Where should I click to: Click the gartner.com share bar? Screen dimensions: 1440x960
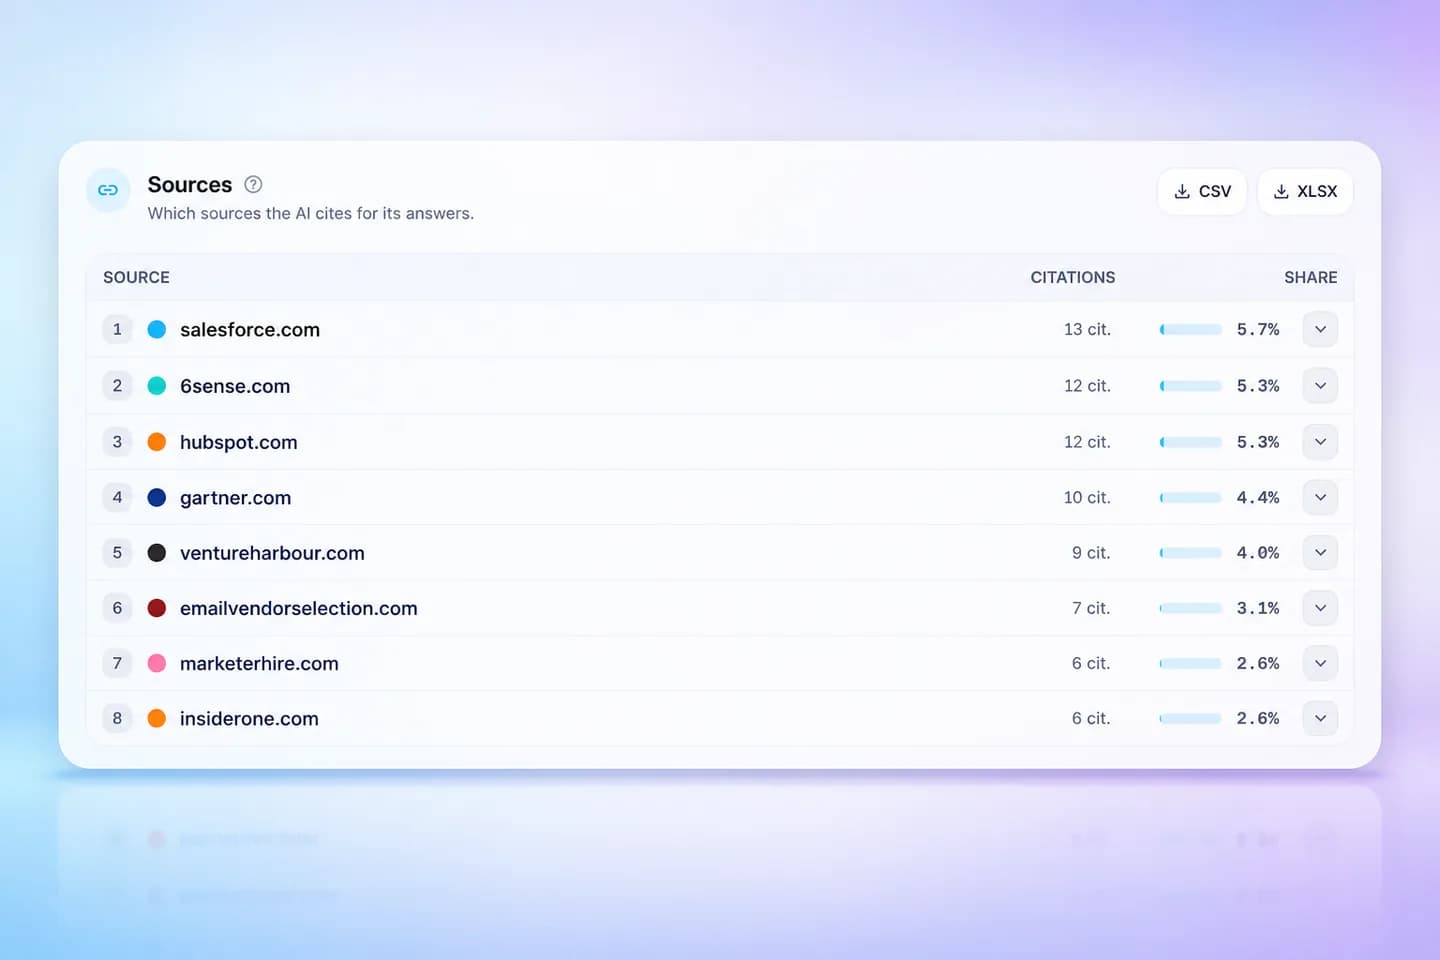[1190, 497]
